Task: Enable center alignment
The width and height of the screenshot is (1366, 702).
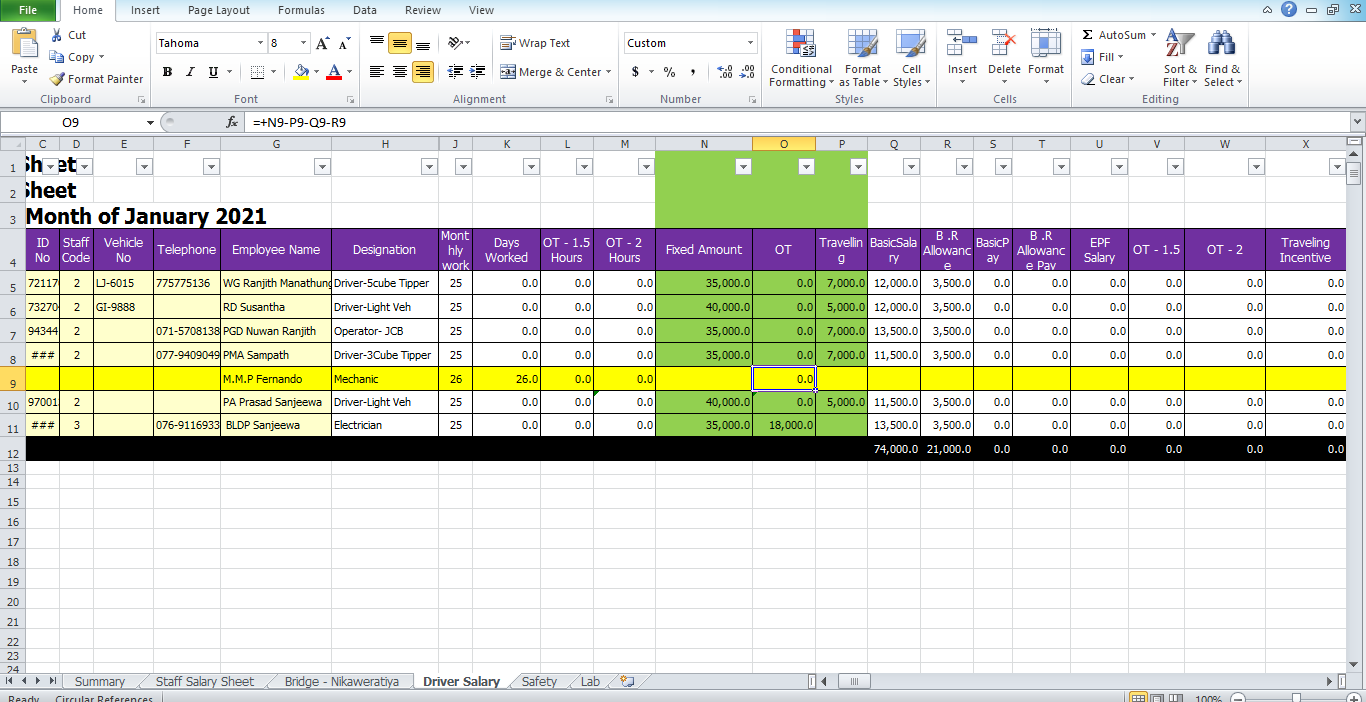Action: [x=398, y=71]
